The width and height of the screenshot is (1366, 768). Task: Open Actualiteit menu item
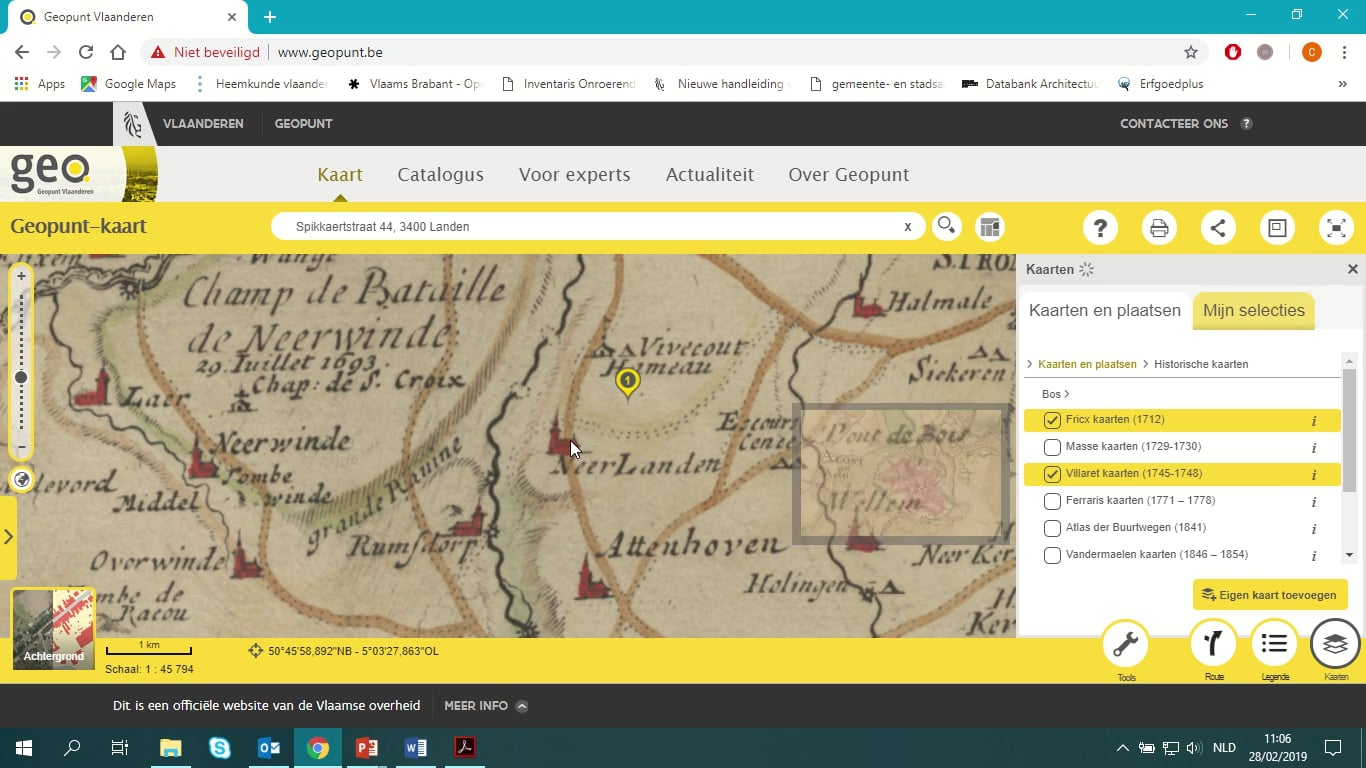(709, 174)
